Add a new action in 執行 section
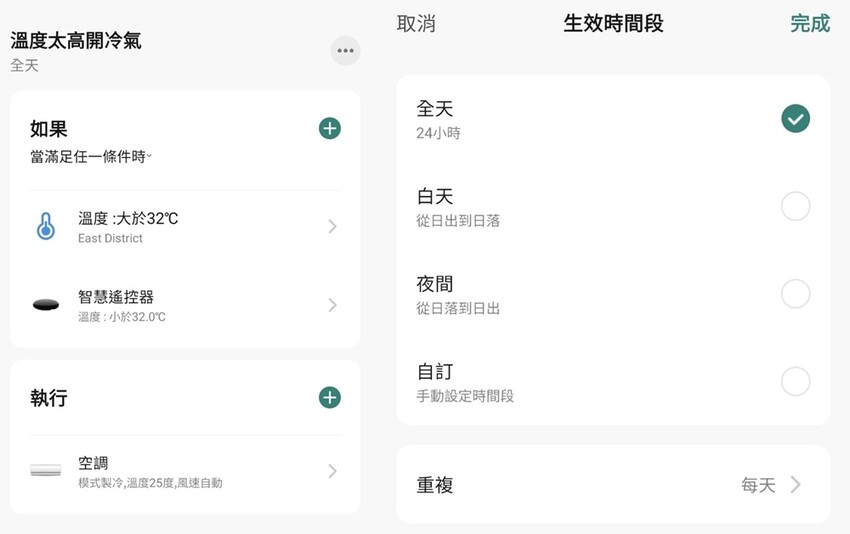This screenshot has width=850, height=534. tap(330, 397)
